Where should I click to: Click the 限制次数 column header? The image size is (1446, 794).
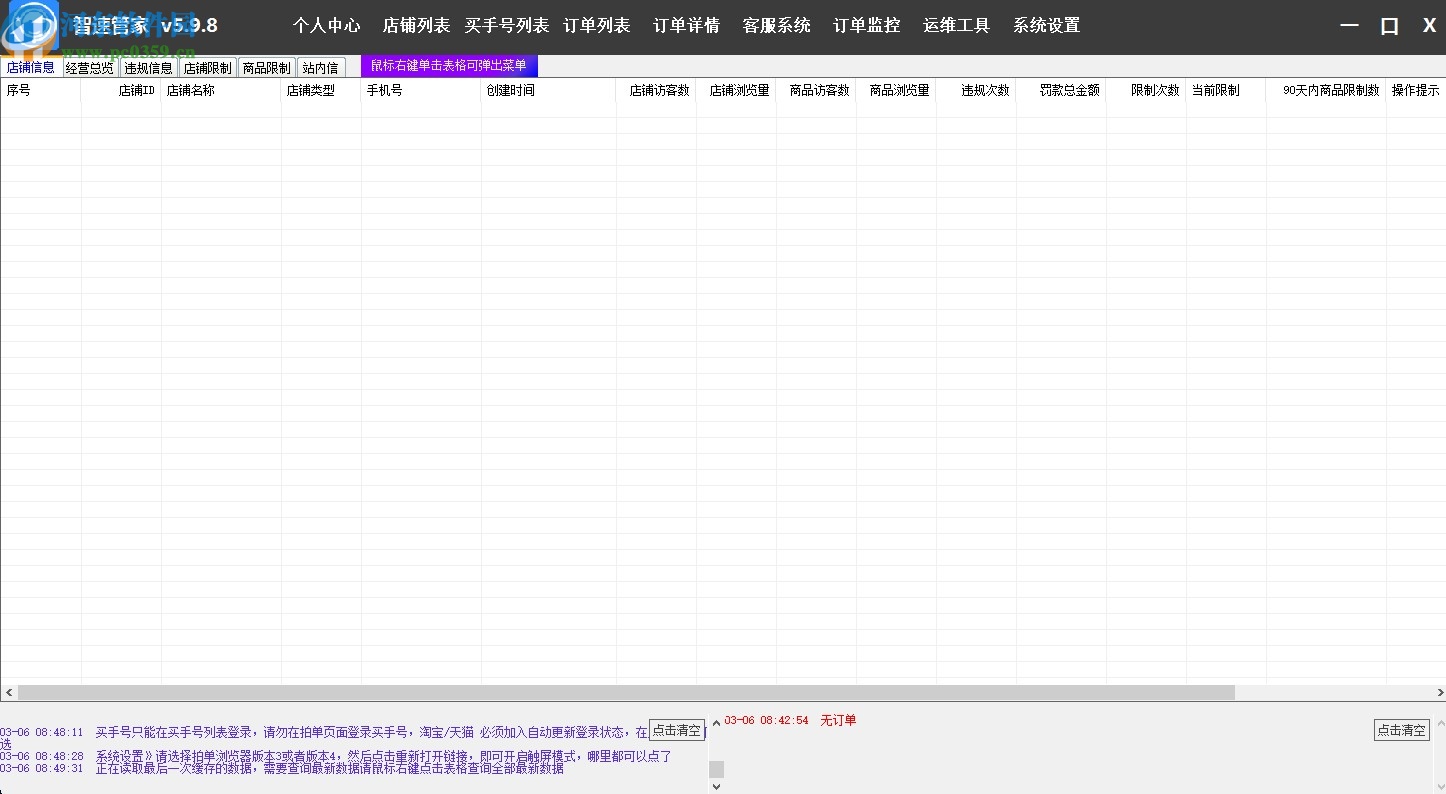coord(1146,91)
